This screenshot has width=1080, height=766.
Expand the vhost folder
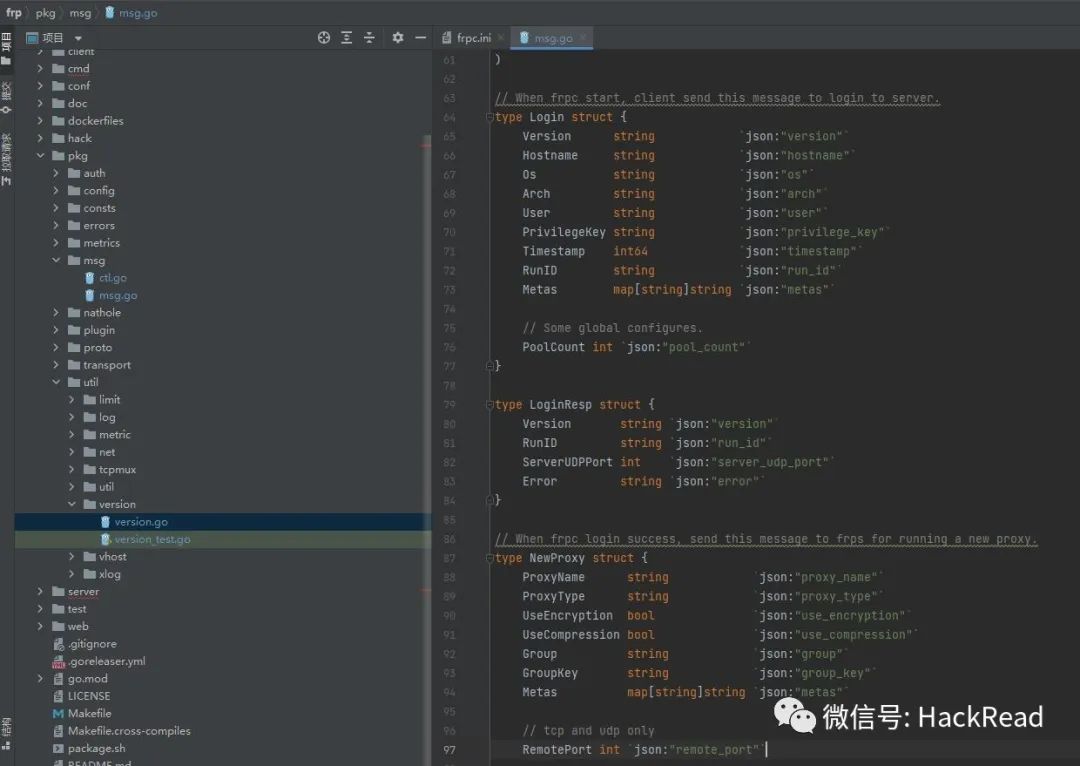(72, 557)
